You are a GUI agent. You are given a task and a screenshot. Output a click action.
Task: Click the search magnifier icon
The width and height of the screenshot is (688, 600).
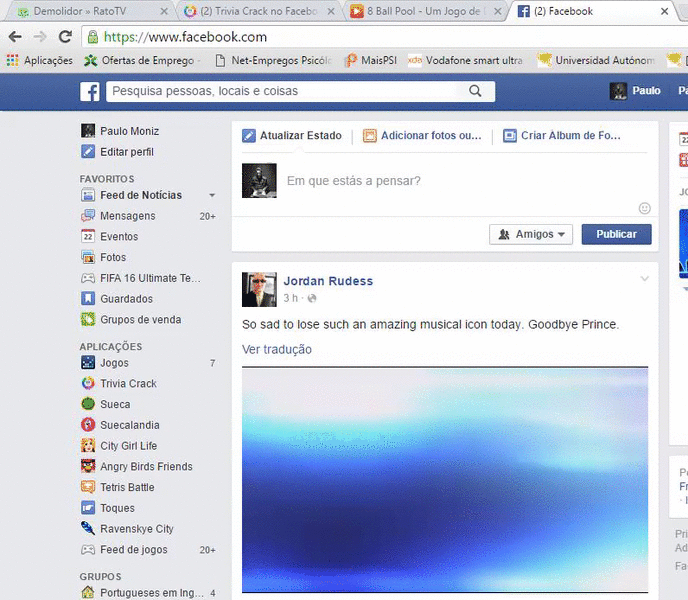[476, 91]
